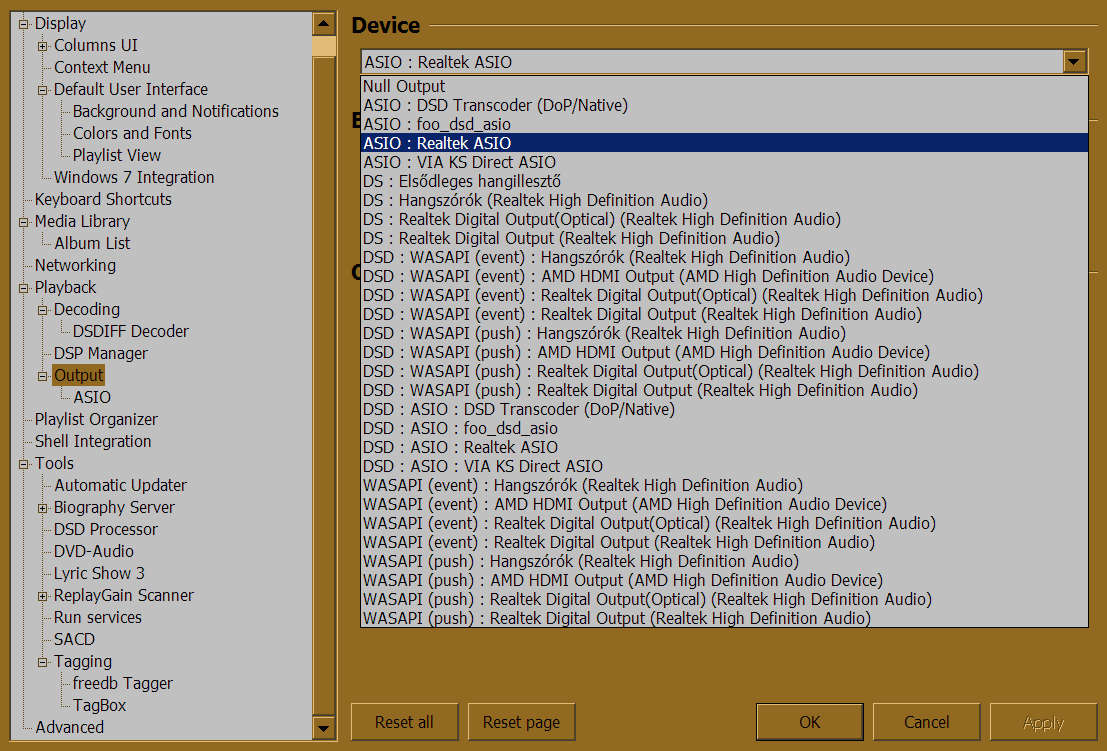Collapse the Display tree node
Image resolution: width=1107 pixels, height=751 pixels.
pyautogui.click(x=23, y=24)
